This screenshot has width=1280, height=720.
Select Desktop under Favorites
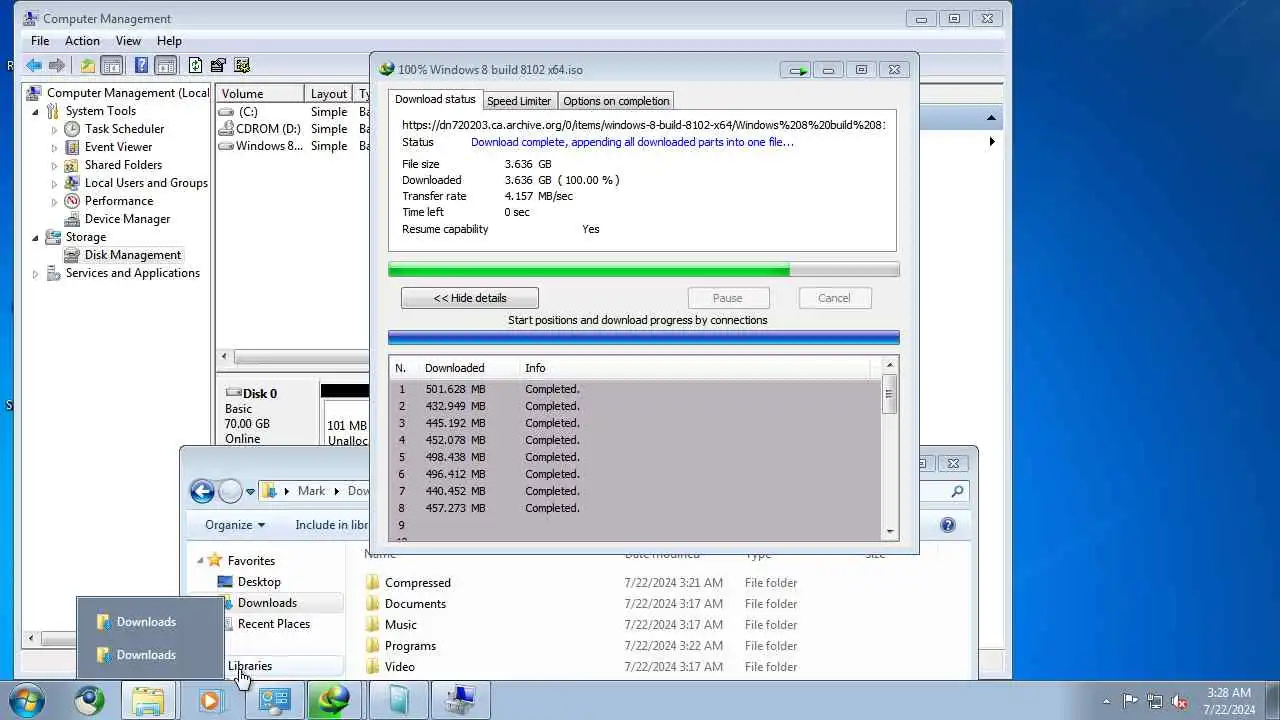(x=259, y=582)
